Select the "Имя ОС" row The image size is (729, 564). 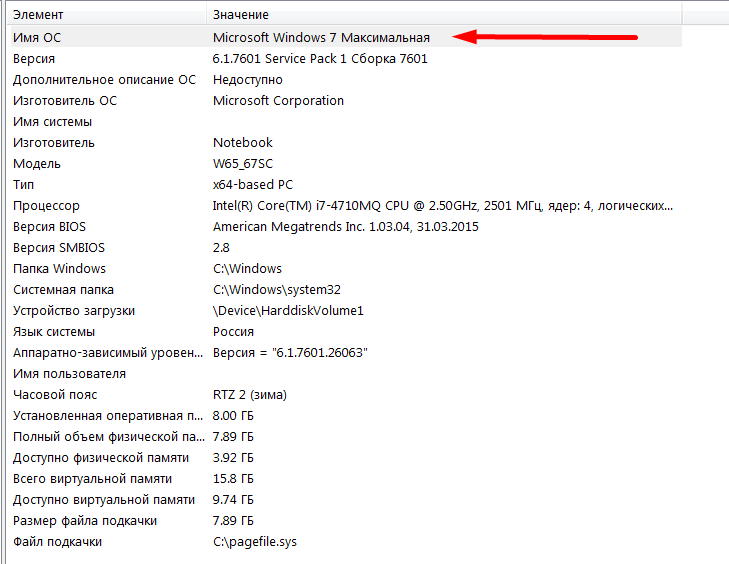[x=38, y=37]
